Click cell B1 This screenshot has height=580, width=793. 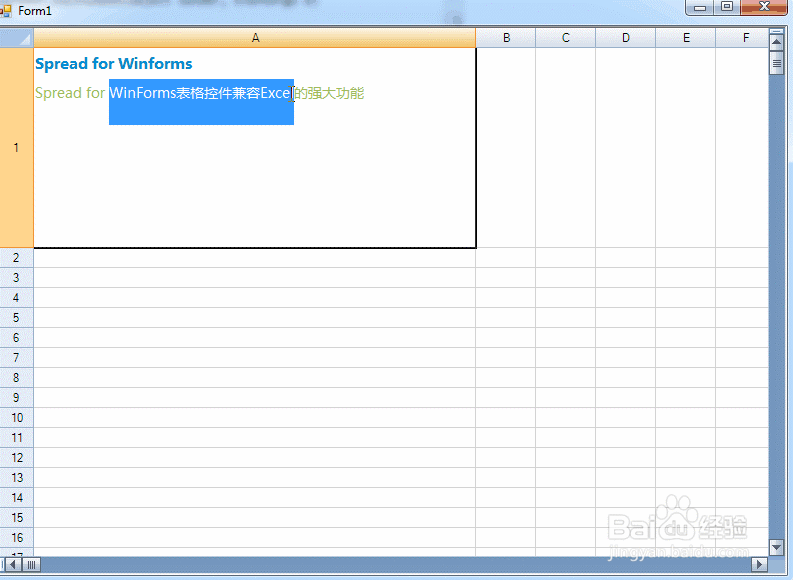click(506, 148)
